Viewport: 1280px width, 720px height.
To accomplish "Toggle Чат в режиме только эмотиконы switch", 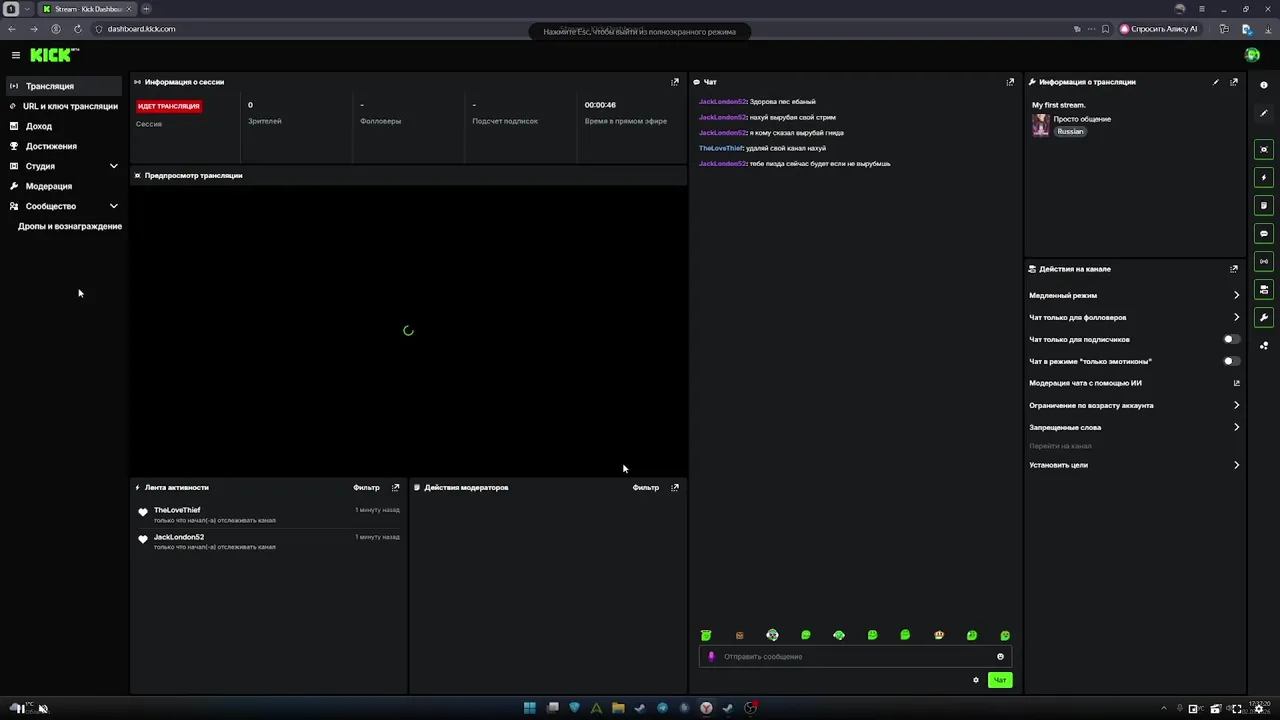I will (1231, 361).
